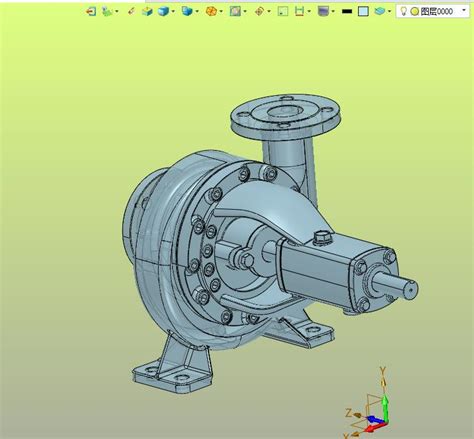
Task: Click the gray framed square icon
Action: [235, 11]
